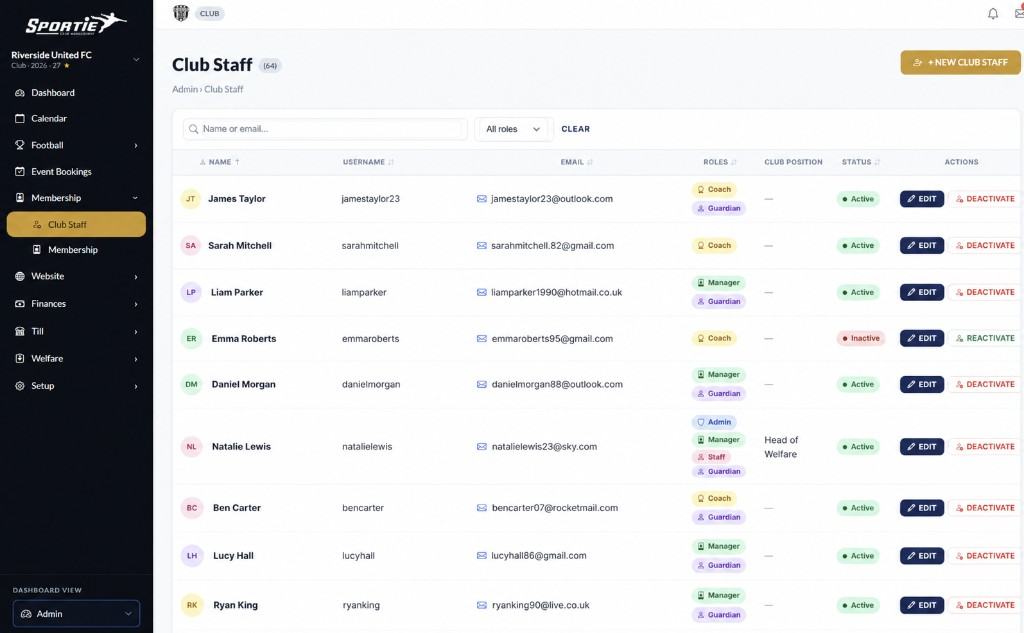Click the Finances icon in sidebar
The width and height of the screenshot is (1024, 633).
tap(20, 304)
